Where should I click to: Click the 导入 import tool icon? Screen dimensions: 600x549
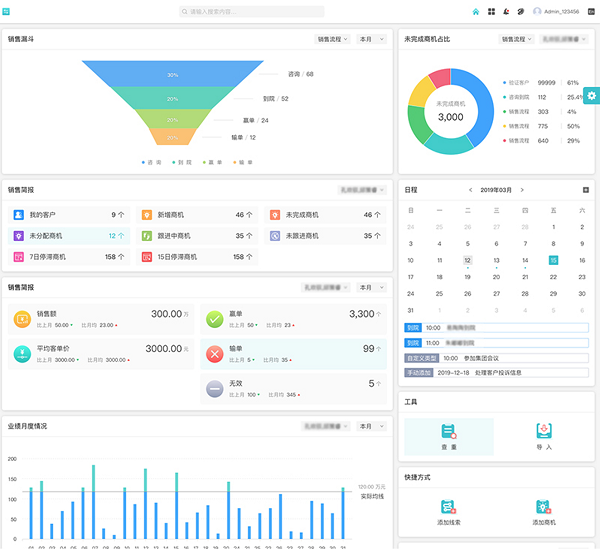(x=544, y=431)
